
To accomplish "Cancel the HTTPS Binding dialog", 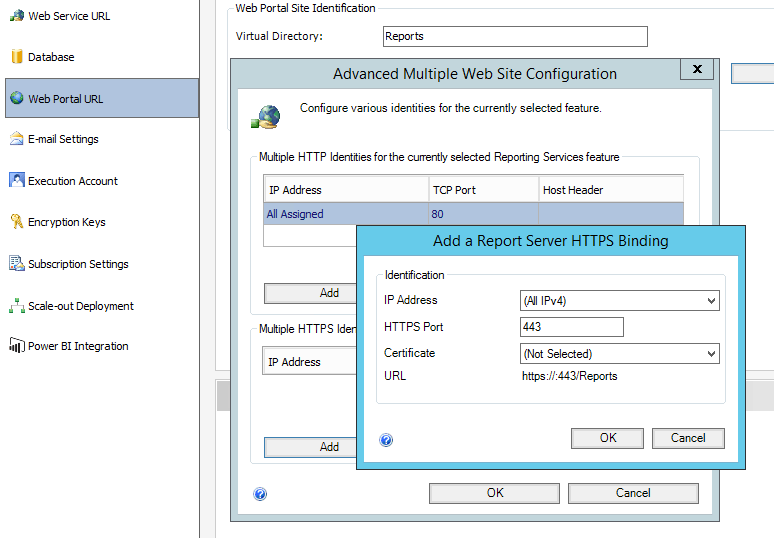I will tap(688, 438).
